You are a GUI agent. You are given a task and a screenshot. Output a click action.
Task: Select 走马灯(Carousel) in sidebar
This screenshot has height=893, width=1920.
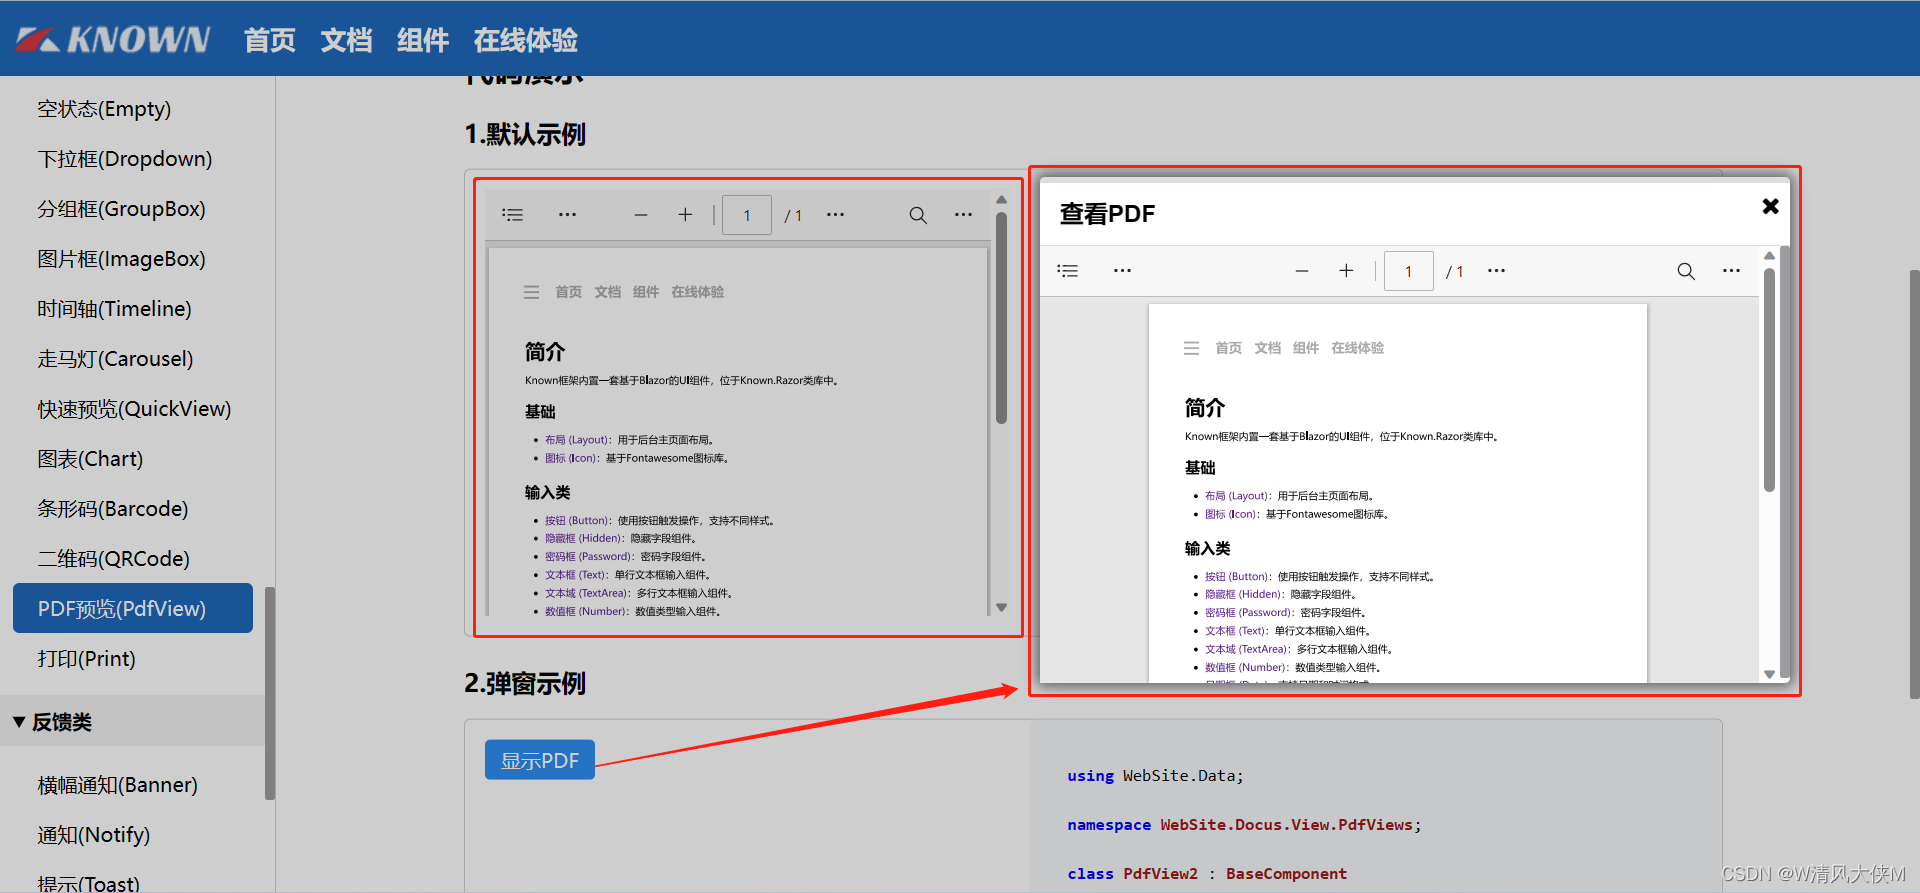(x=115, y=359)
